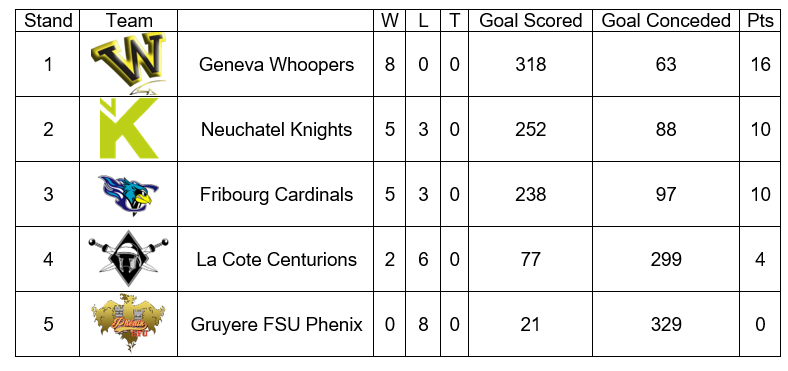Click the 329 goals conceded cell
Image resolution: width=788 pixels, height=371 pixels.
[x=666, y=324]
